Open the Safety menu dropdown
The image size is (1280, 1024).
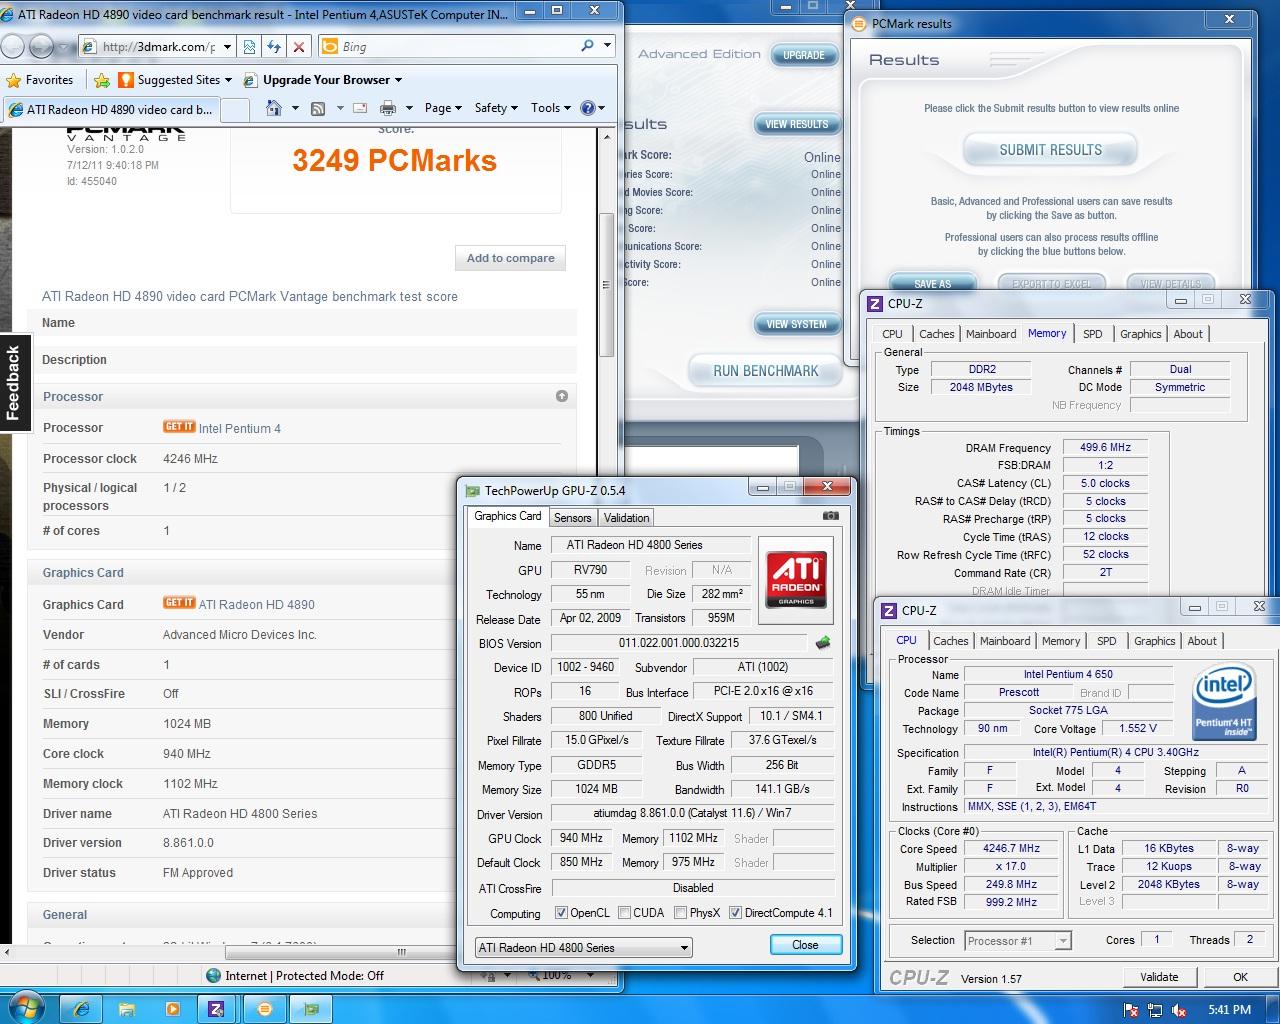pos(496,108)
